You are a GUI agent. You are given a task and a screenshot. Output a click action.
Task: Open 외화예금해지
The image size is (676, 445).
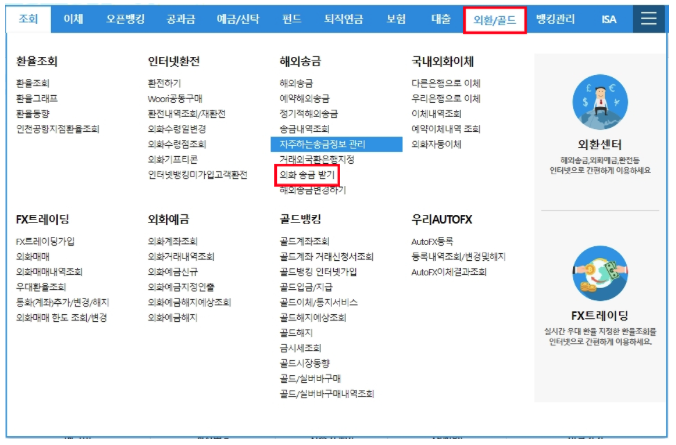172,318
